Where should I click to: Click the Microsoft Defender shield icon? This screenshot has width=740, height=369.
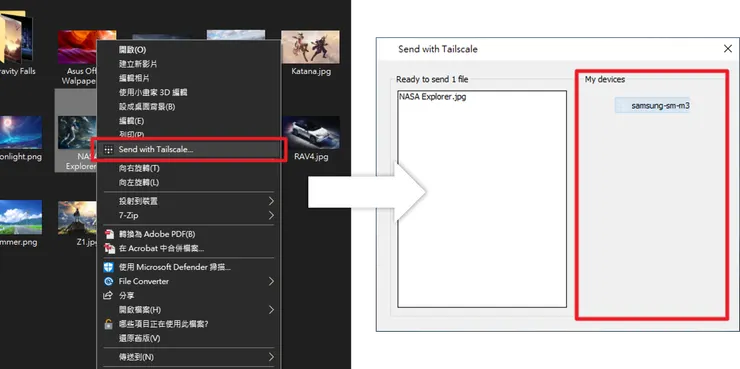click(x=109, y=267)
